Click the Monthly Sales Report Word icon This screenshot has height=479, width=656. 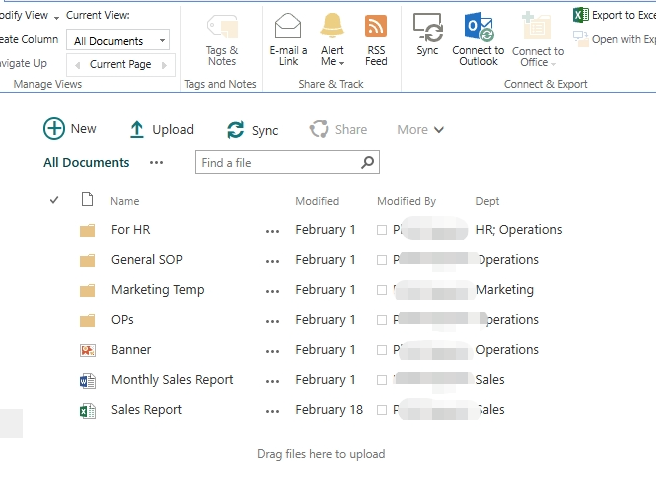pos(88,381)
